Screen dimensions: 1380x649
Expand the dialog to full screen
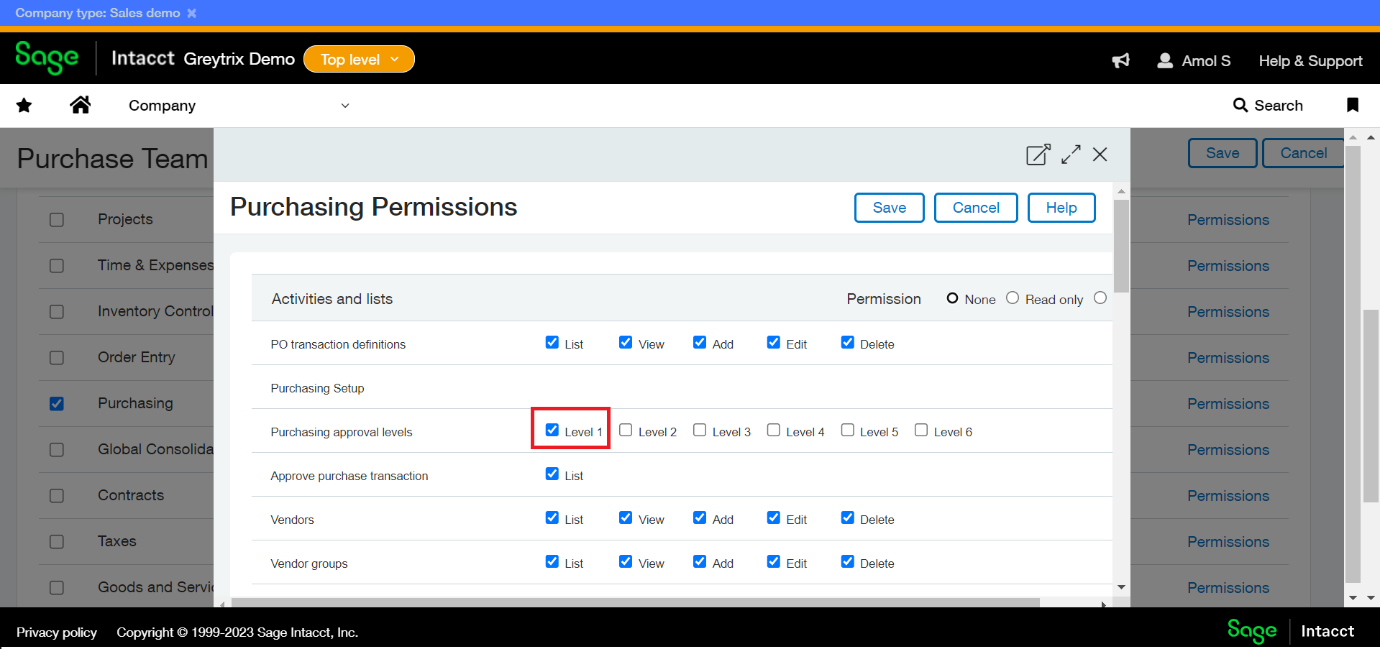coord(1071,154)
